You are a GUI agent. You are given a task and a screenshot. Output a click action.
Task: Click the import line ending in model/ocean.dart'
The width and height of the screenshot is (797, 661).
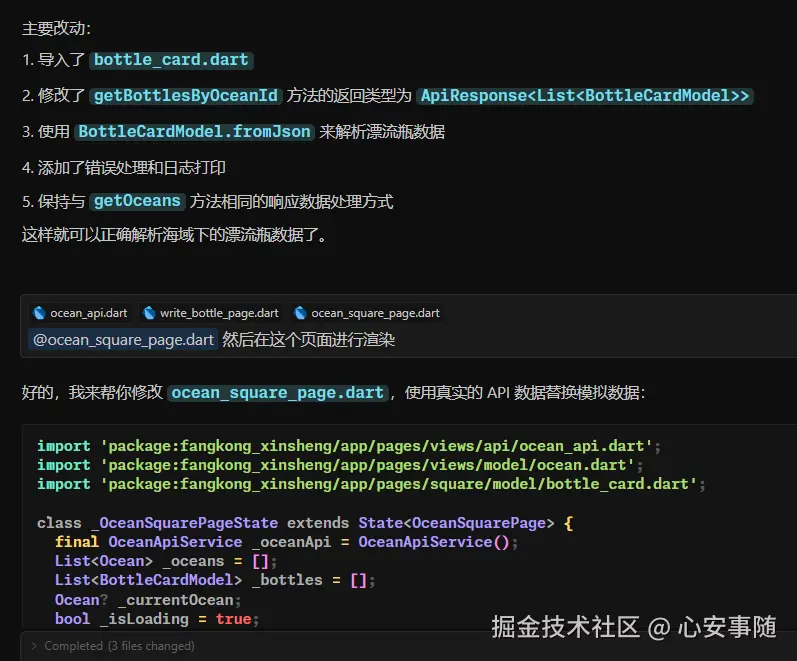coord(340,465)
